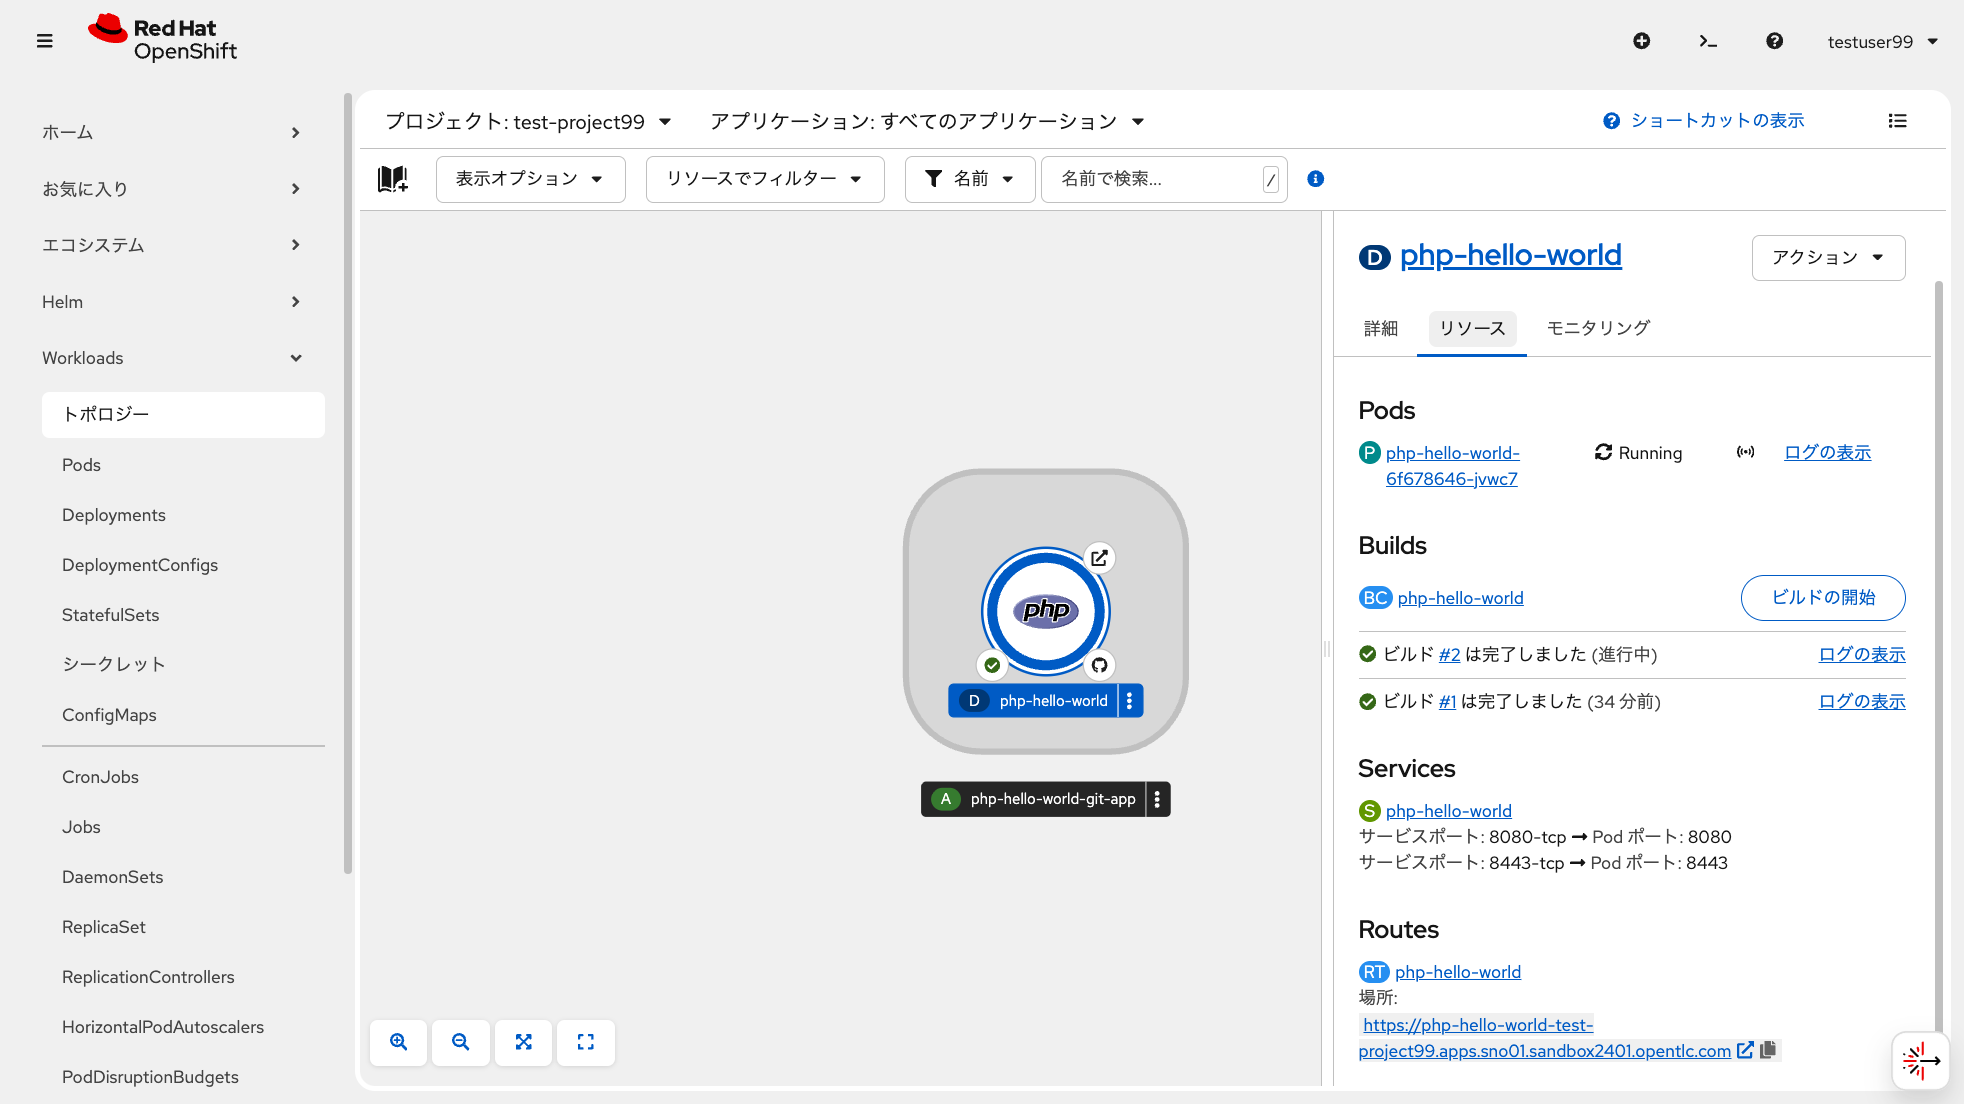This screenshot has height=1104, width=1964.
Task: Switch to list view icon
Action: click(x=1897, y=121)
